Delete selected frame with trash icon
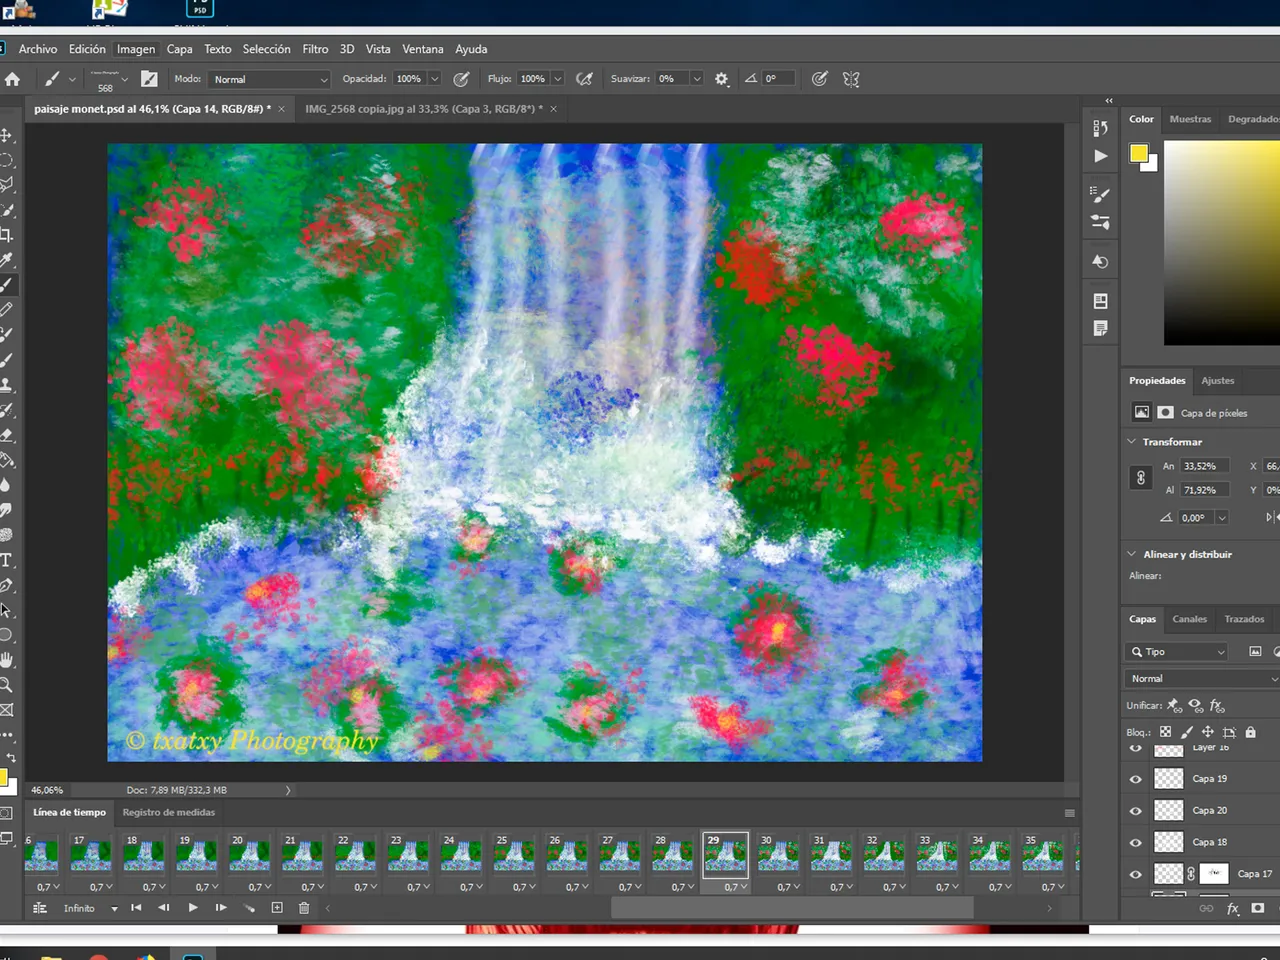Screen dimensions: 1280x960 coord(304,908)
